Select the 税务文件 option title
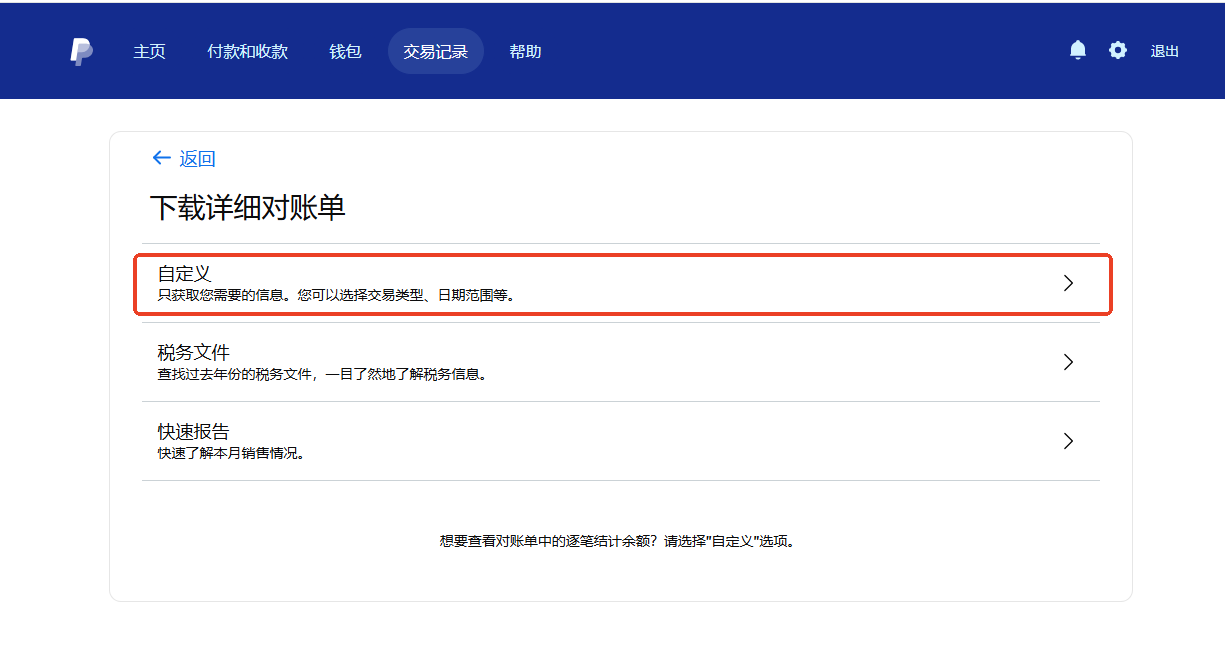The height and width of the screenshot is (647, 1225). 194,352
